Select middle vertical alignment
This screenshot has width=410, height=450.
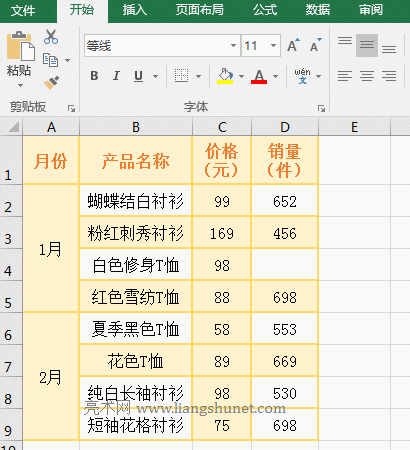[367, 45]
